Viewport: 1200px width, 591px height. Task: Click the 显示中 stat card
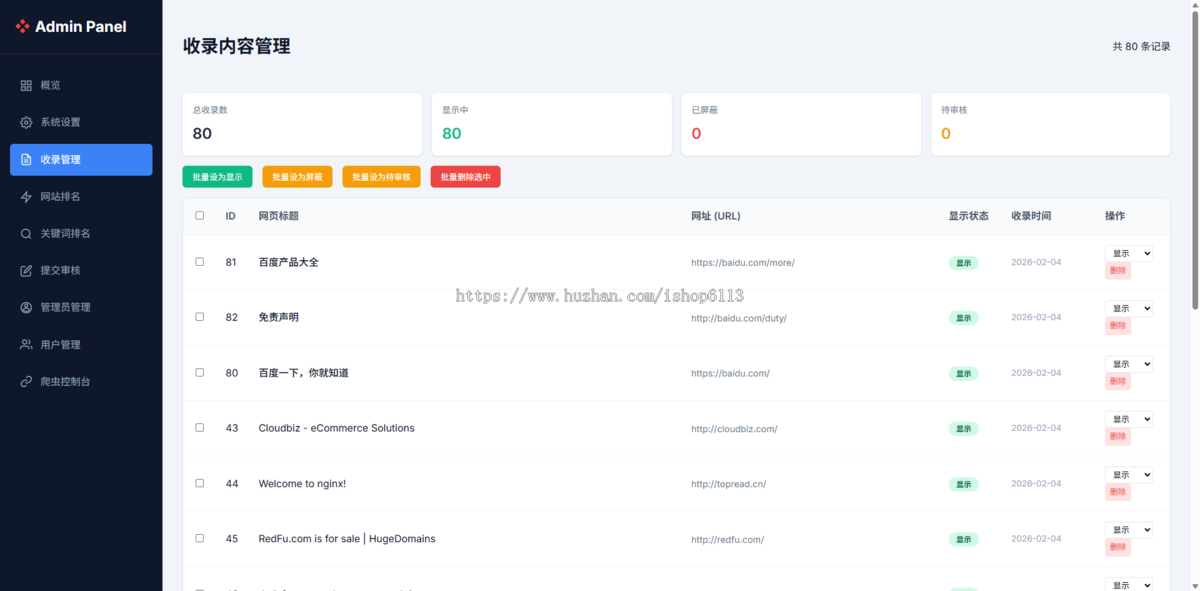[551, 124]
